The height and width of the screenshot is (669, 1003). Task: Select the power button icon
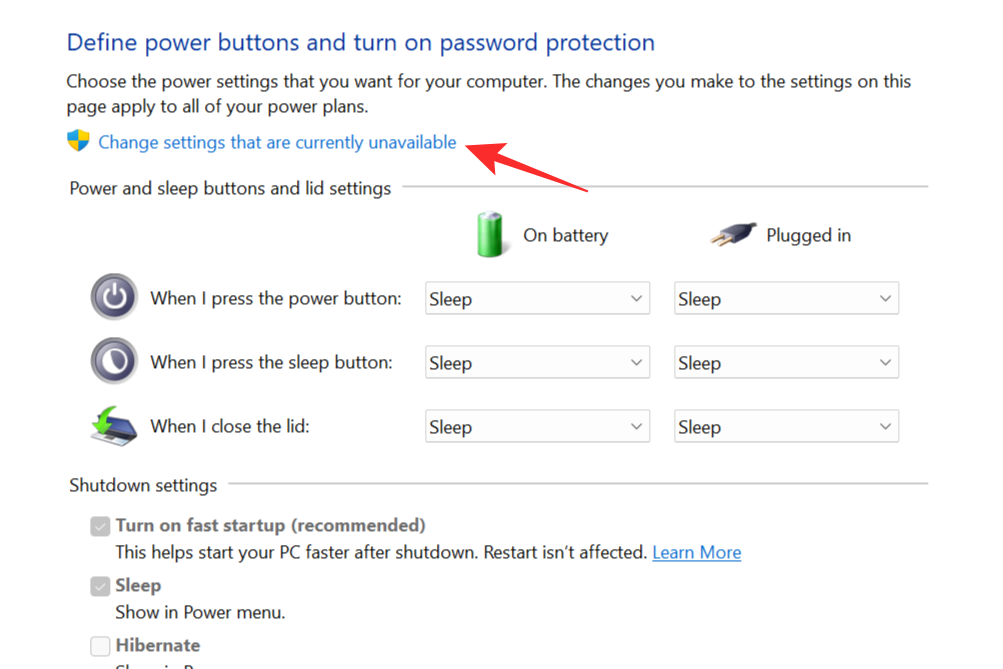(x=113, y=297)
